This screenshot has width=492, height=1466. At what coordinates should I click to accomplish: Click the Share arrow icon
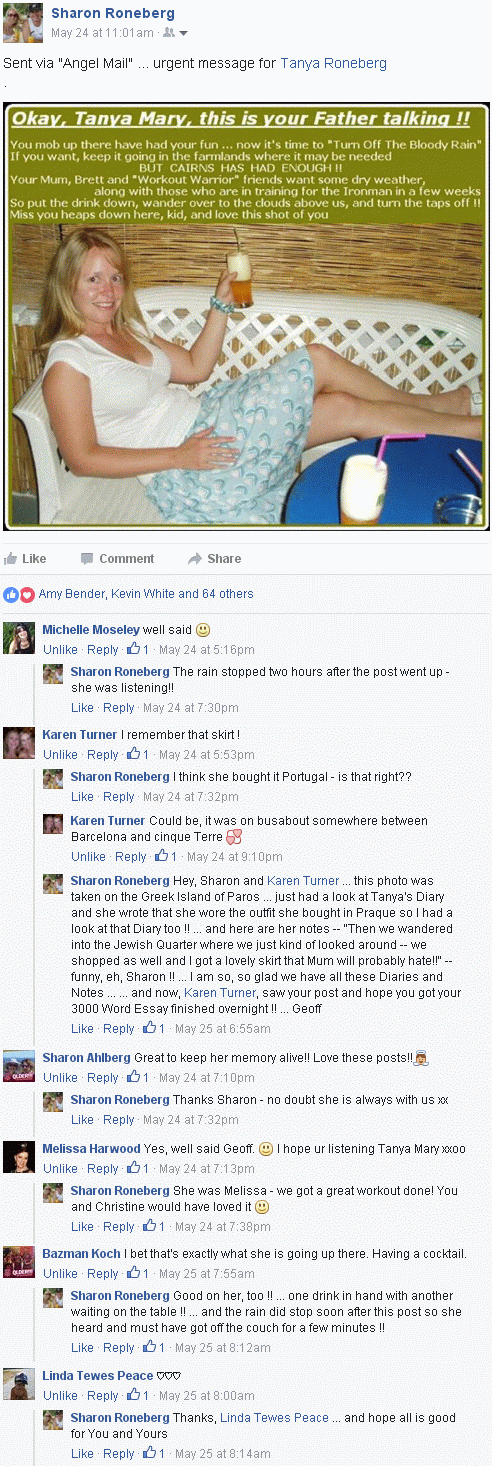pos(194,559)
